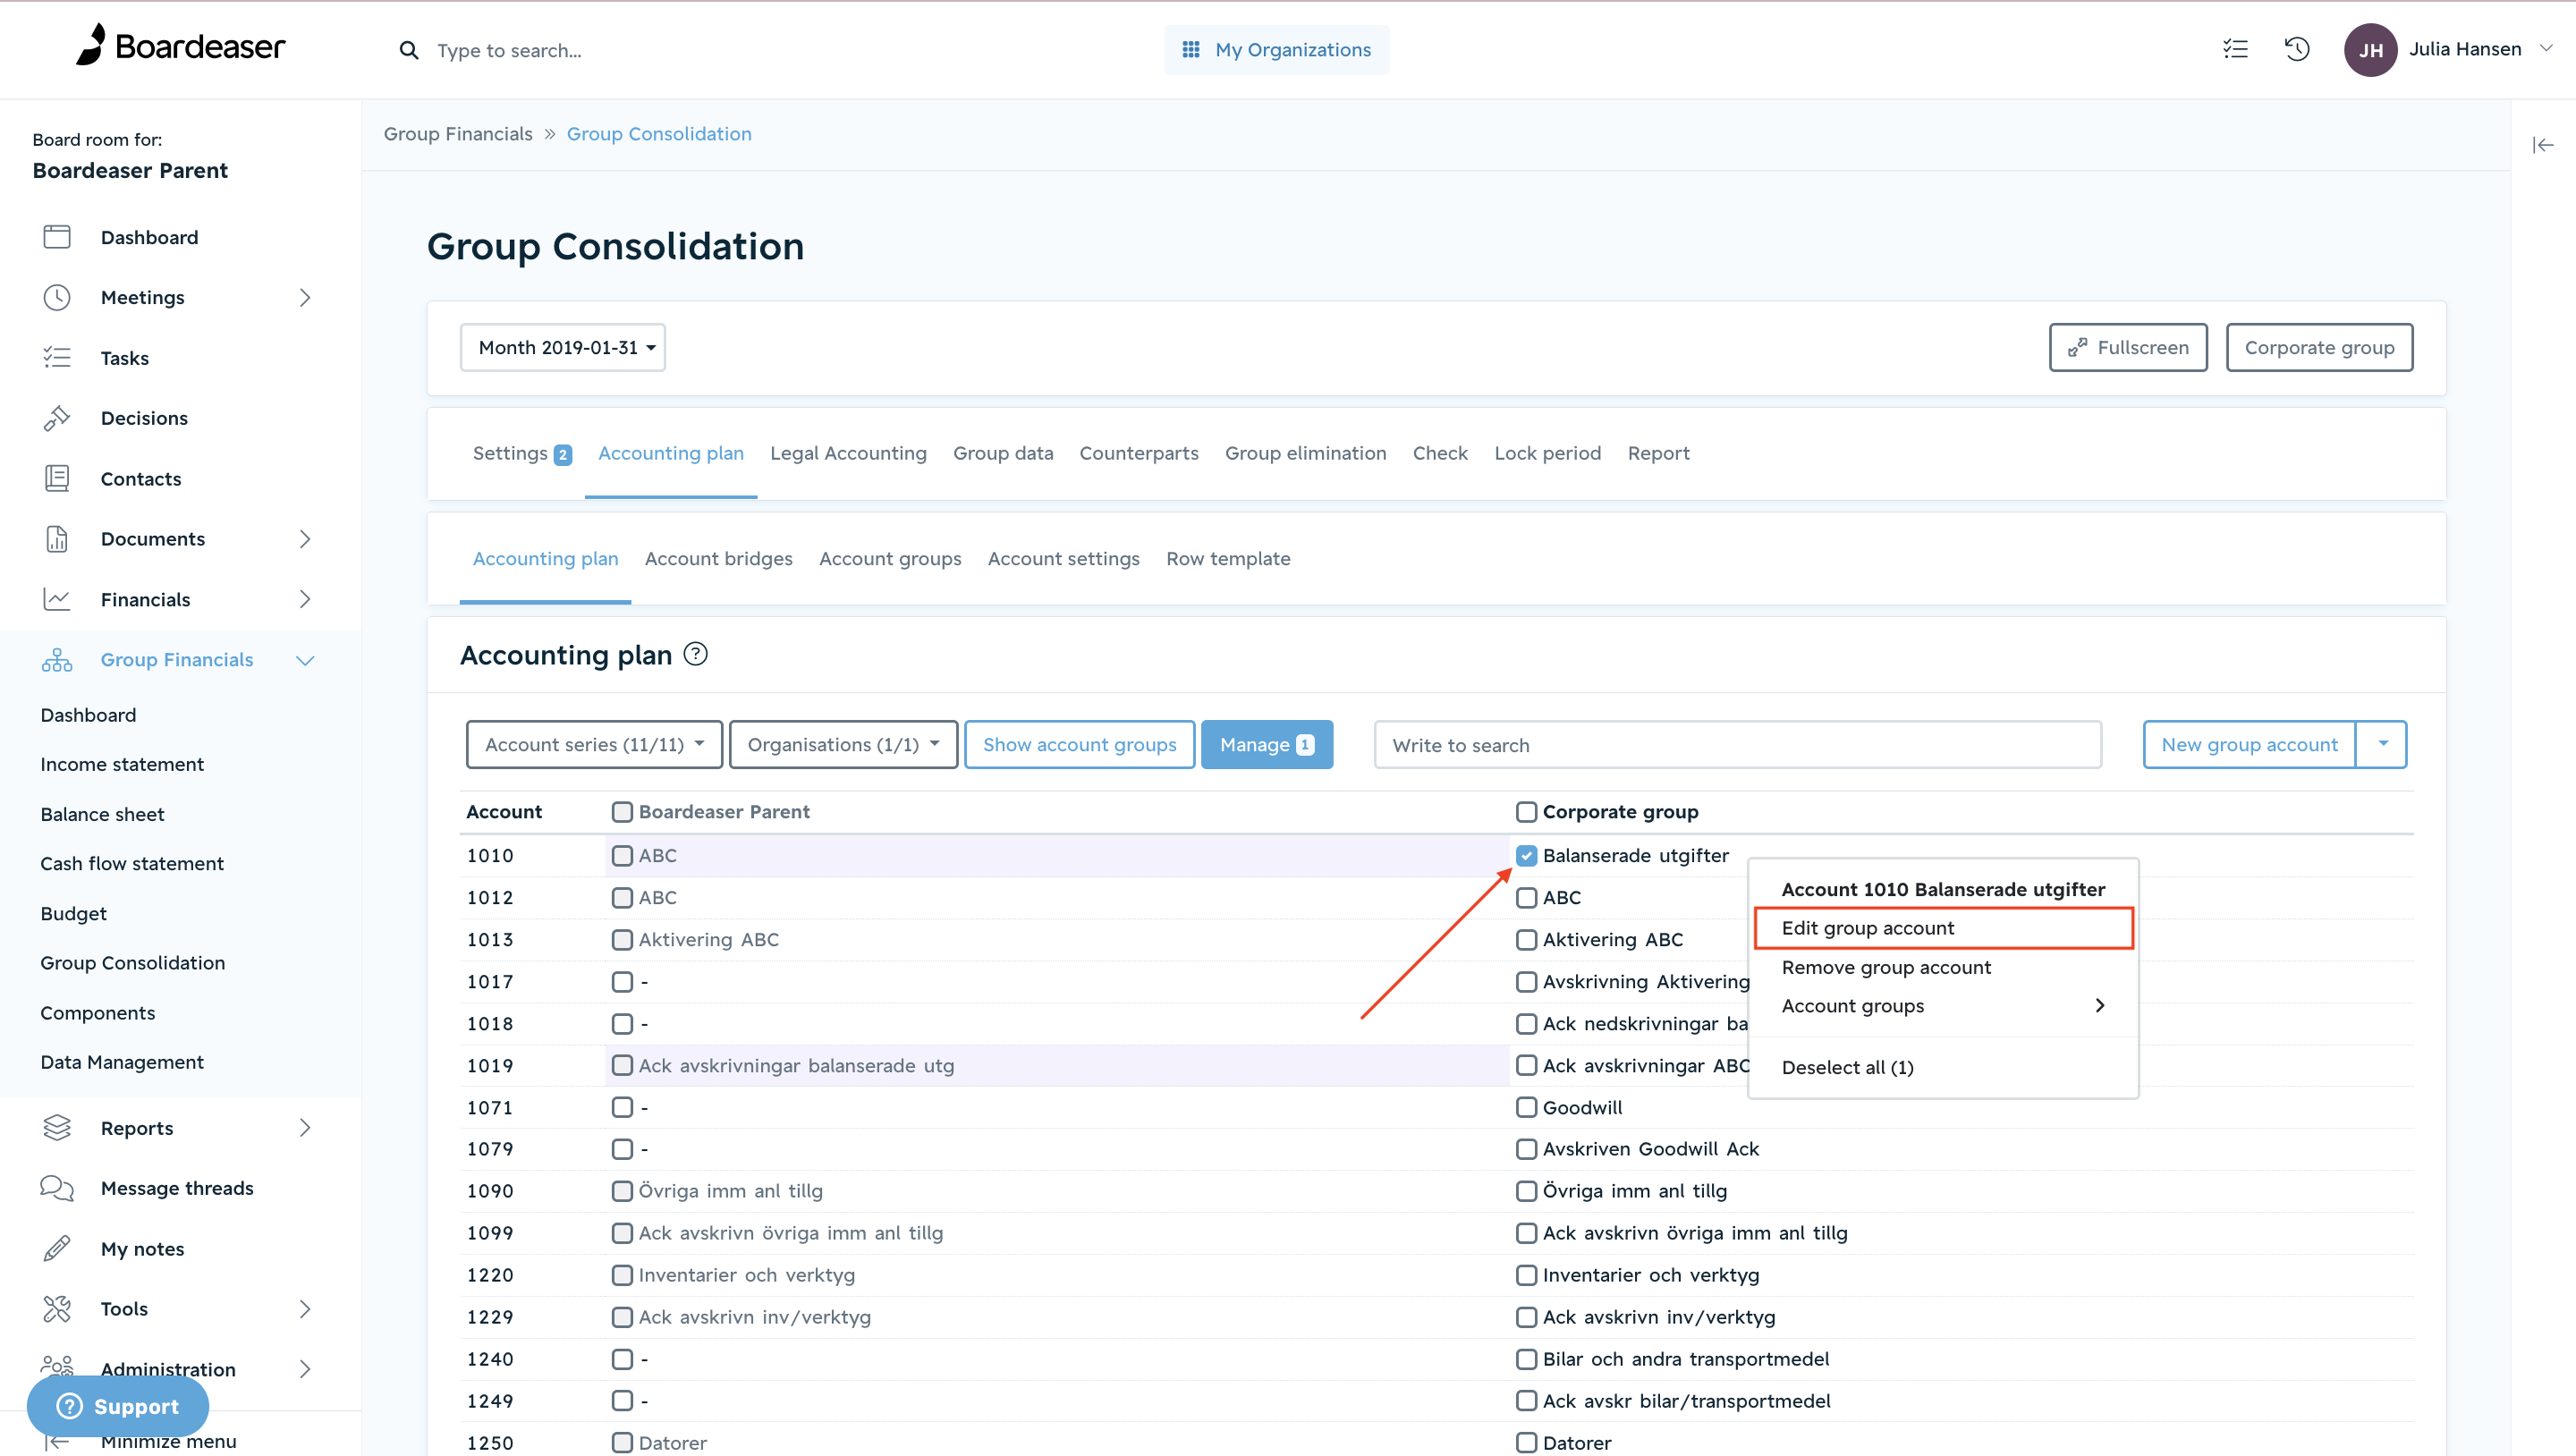This screenshot has width=2576, height=1456.
Task: Click the My Organizations grid icon
Action: click(x=1190, y=49)
